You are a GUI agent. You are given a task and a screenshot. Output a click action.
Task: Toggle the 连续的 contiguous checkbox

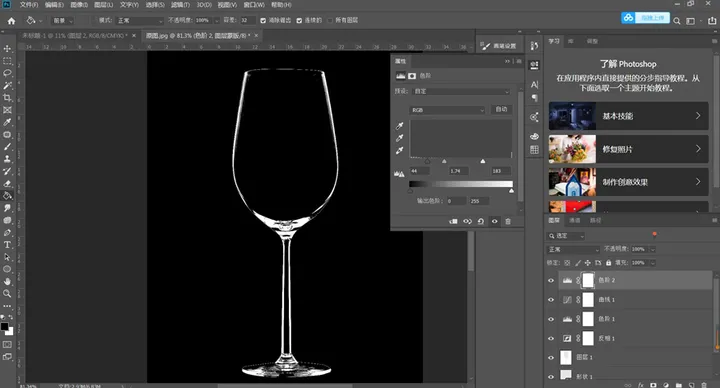point(299,21)
